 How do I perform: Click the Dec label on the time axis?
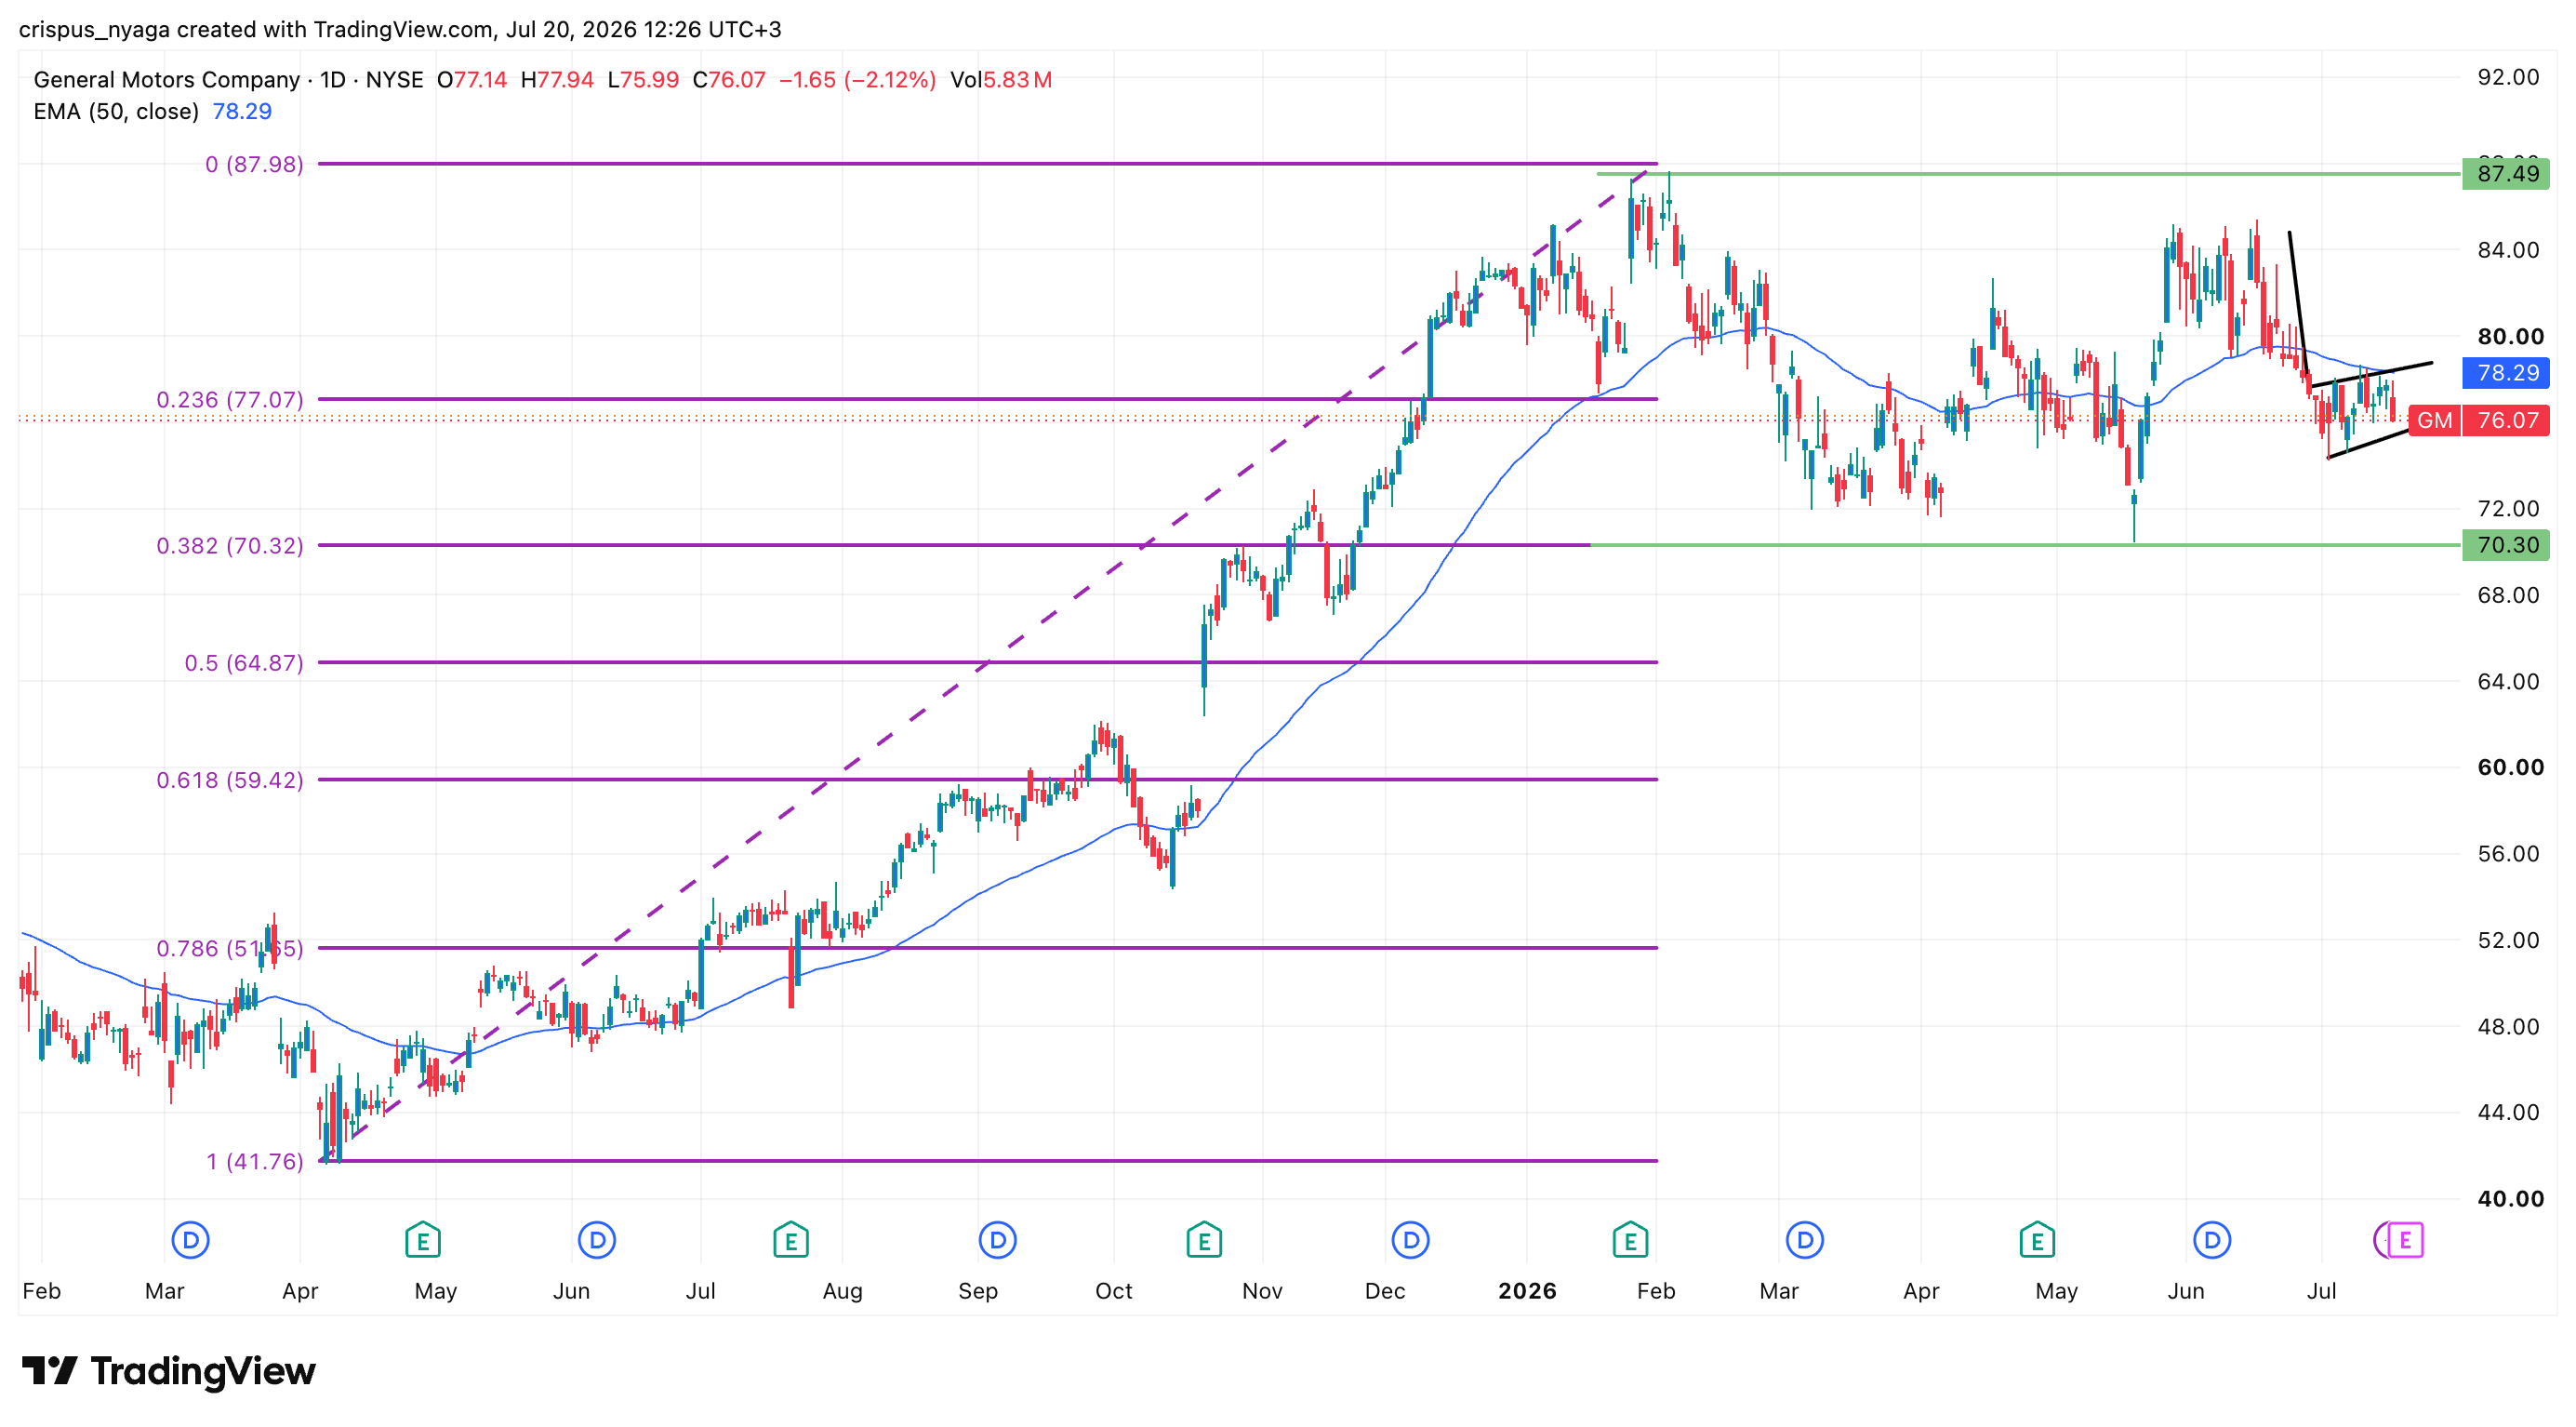coord(1384,1291)
